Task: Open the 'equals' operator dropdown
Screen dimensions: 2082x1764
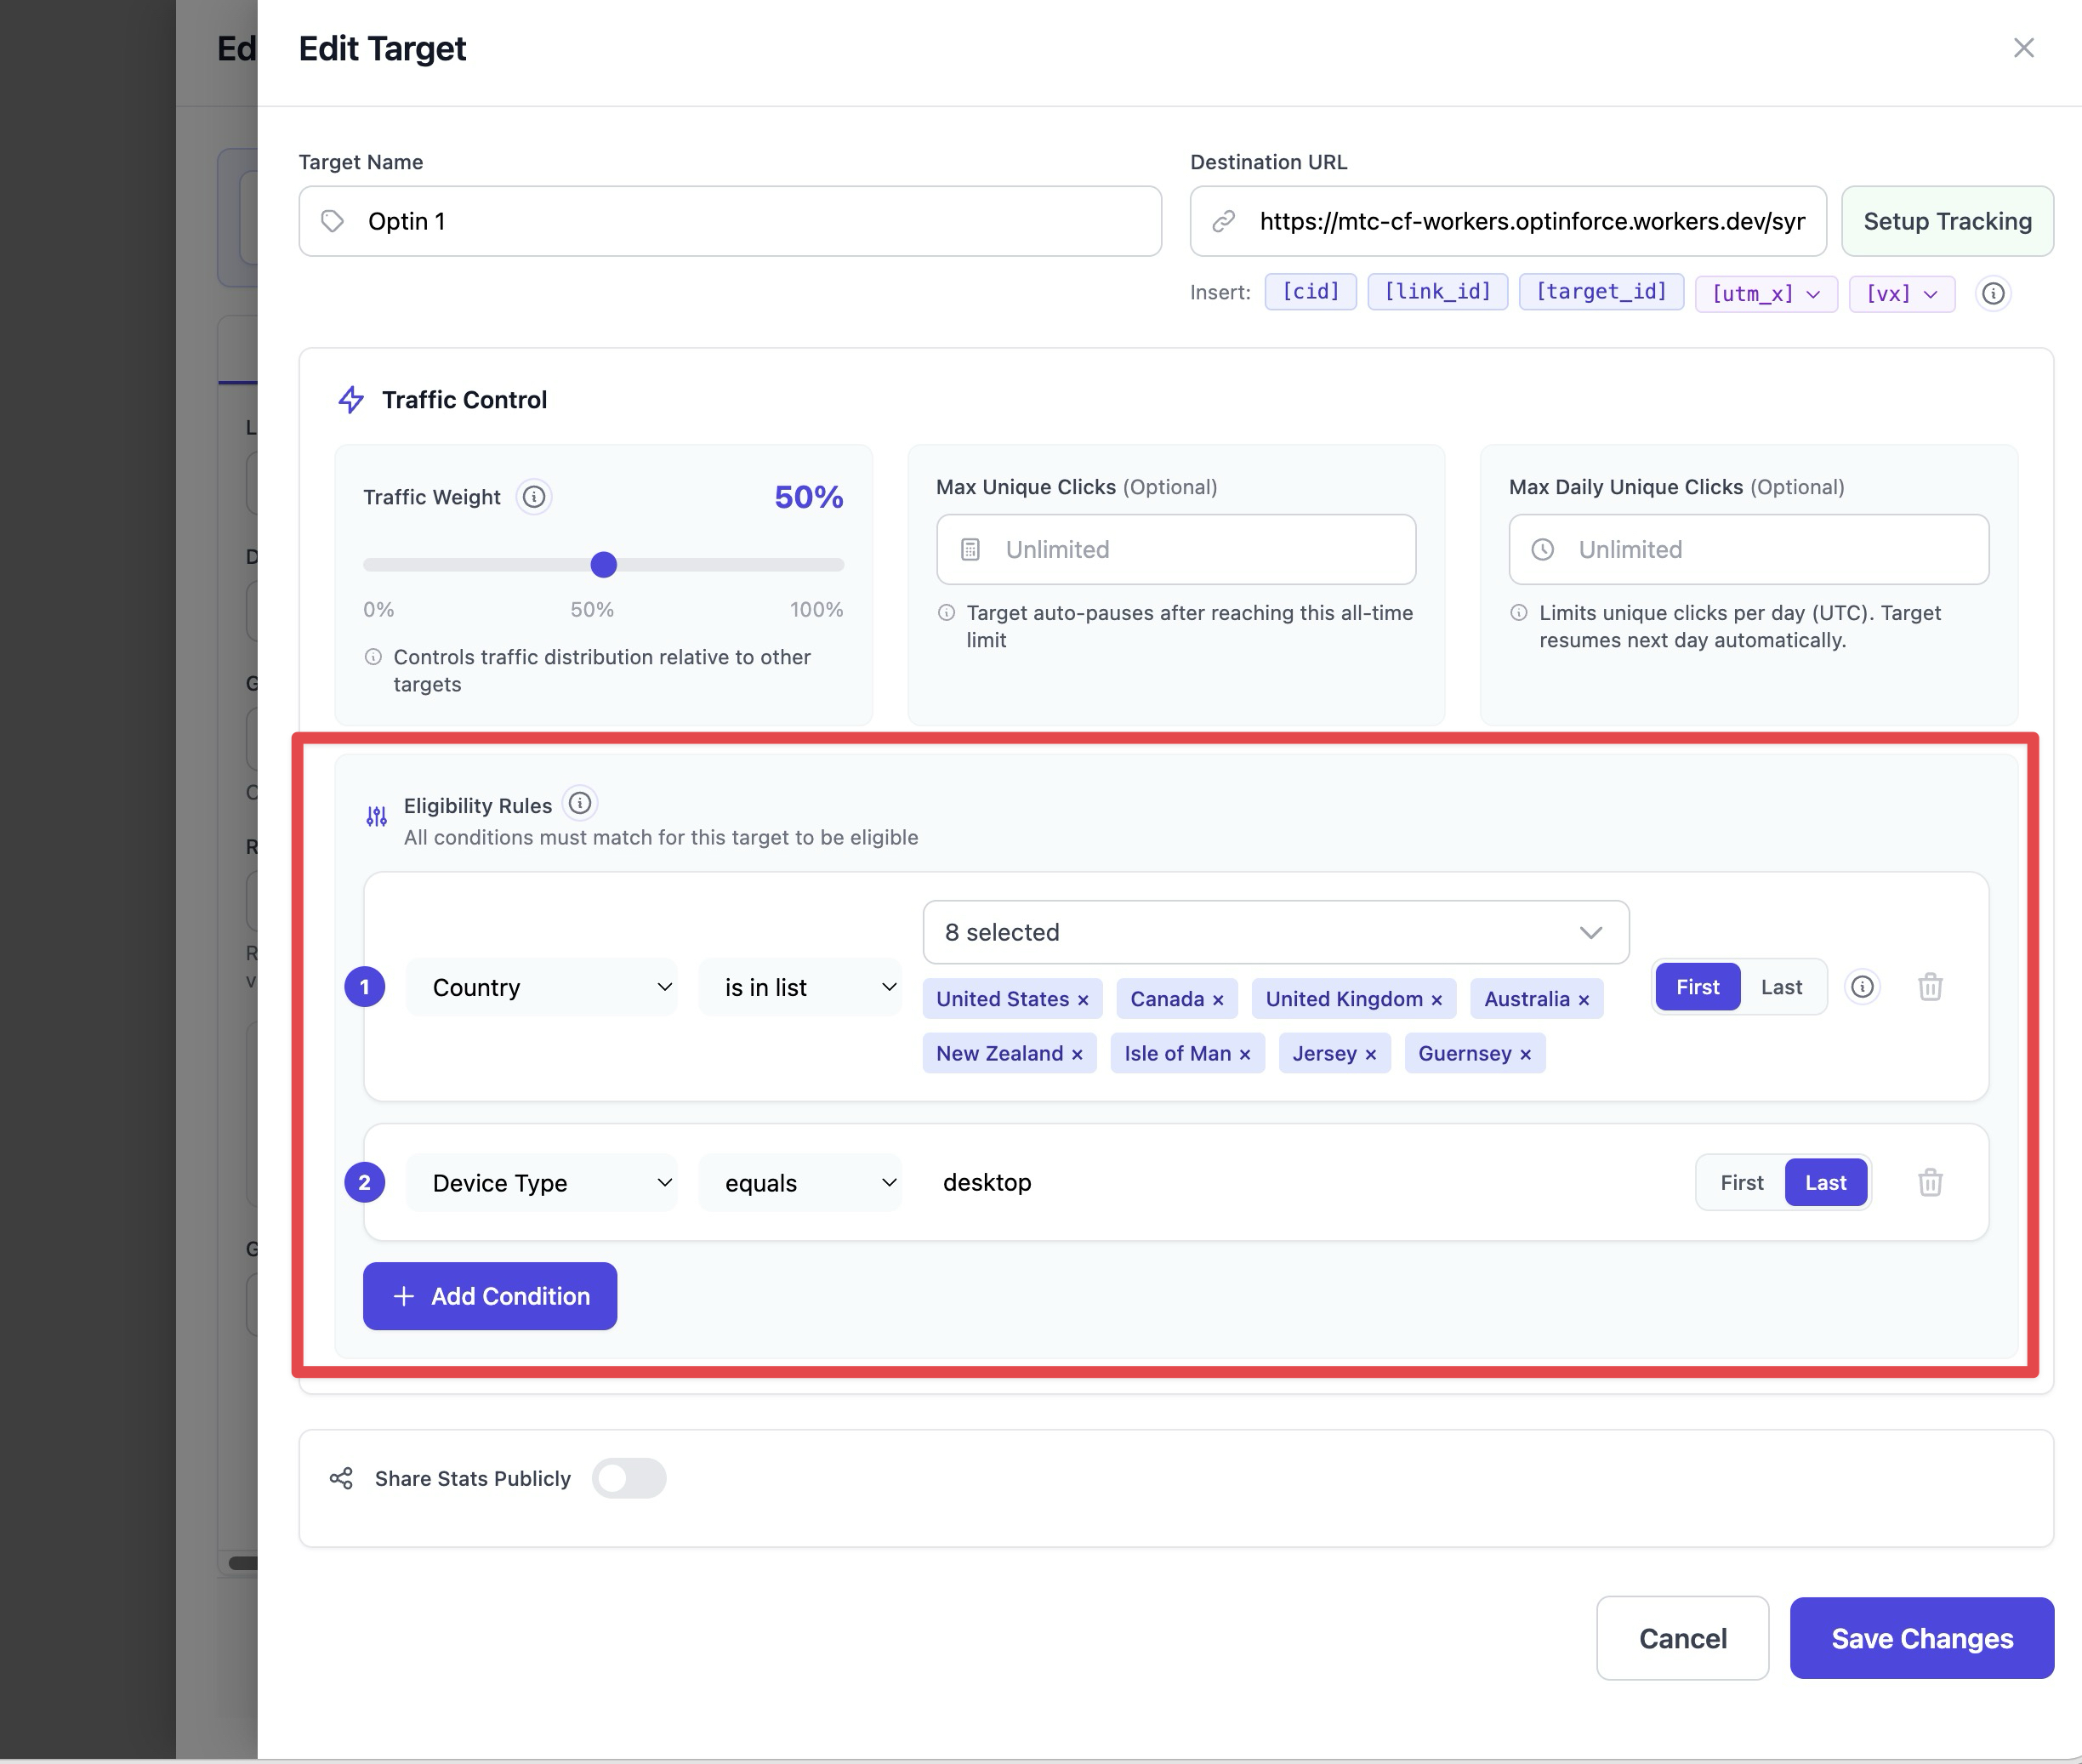Action: tap(801, 1182)
